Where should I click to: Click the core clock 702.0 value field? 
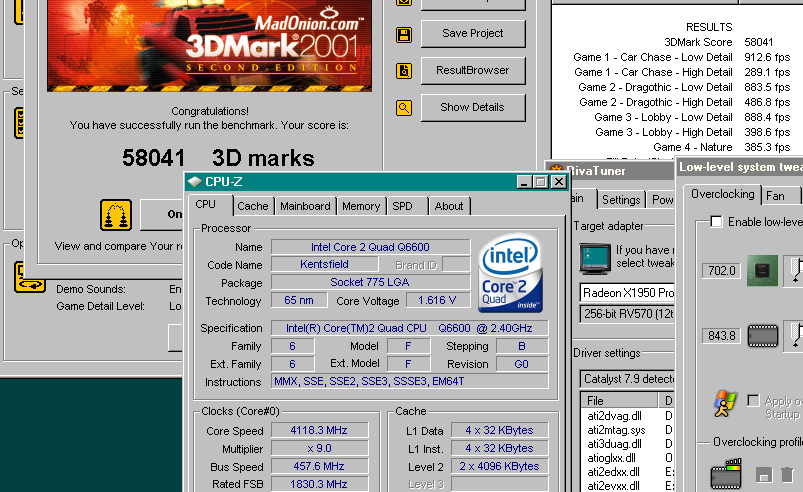point(722,270)
